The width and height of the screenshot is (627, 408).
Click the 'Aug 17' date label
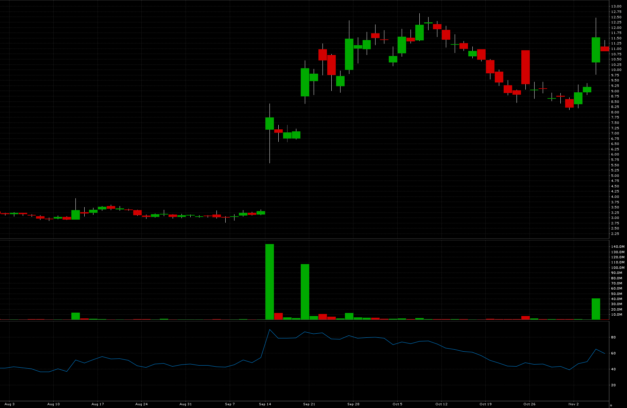[97, 403]
